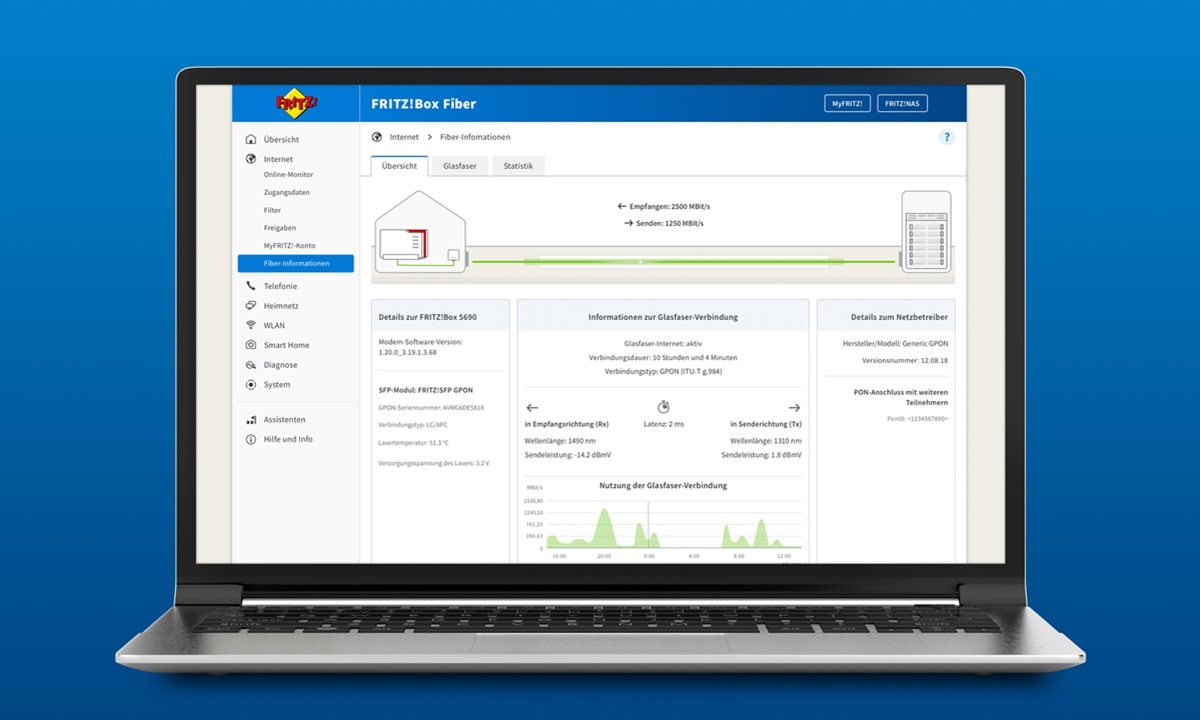Open the MyFRITZ! button
The height and width of the screenshot is (720, 1200).
pos(847,103)
